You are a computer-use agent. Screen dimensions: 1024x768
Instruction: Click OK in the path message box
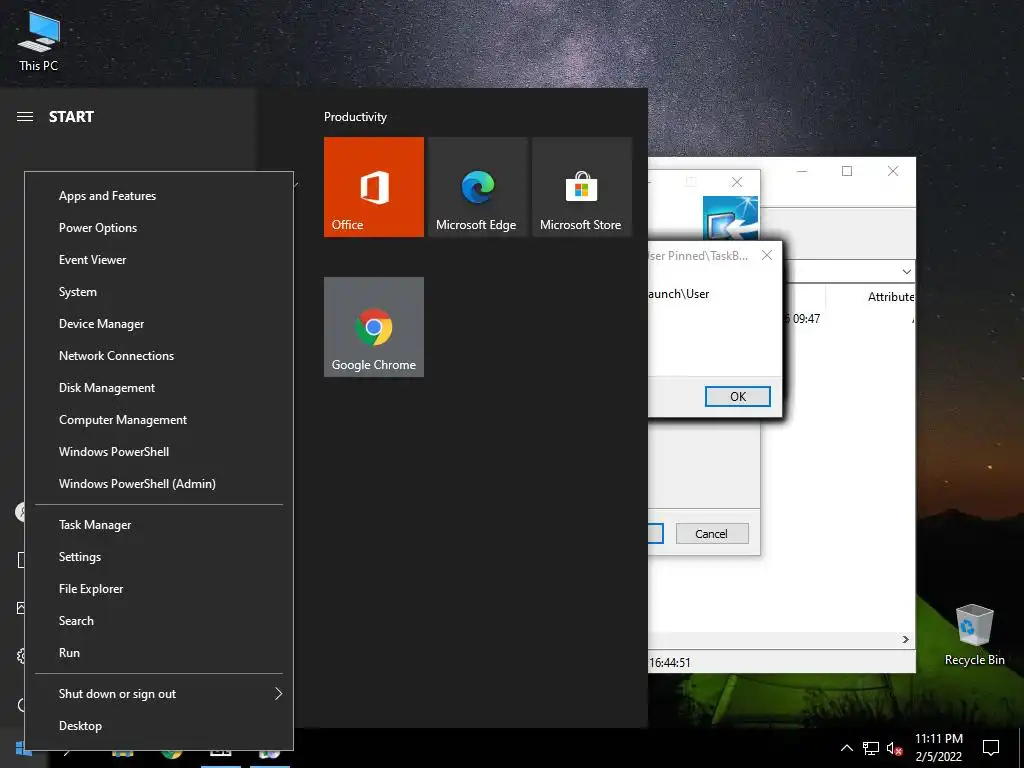737,396
